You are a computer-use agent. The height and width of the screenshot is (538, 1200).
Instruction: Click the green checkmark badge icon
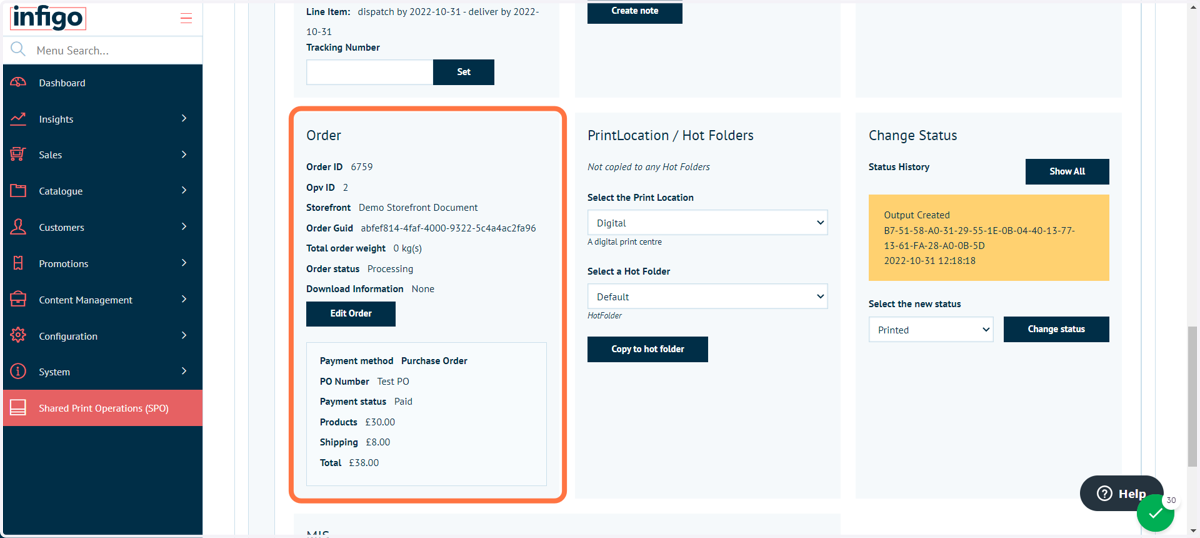(1155, 512)
